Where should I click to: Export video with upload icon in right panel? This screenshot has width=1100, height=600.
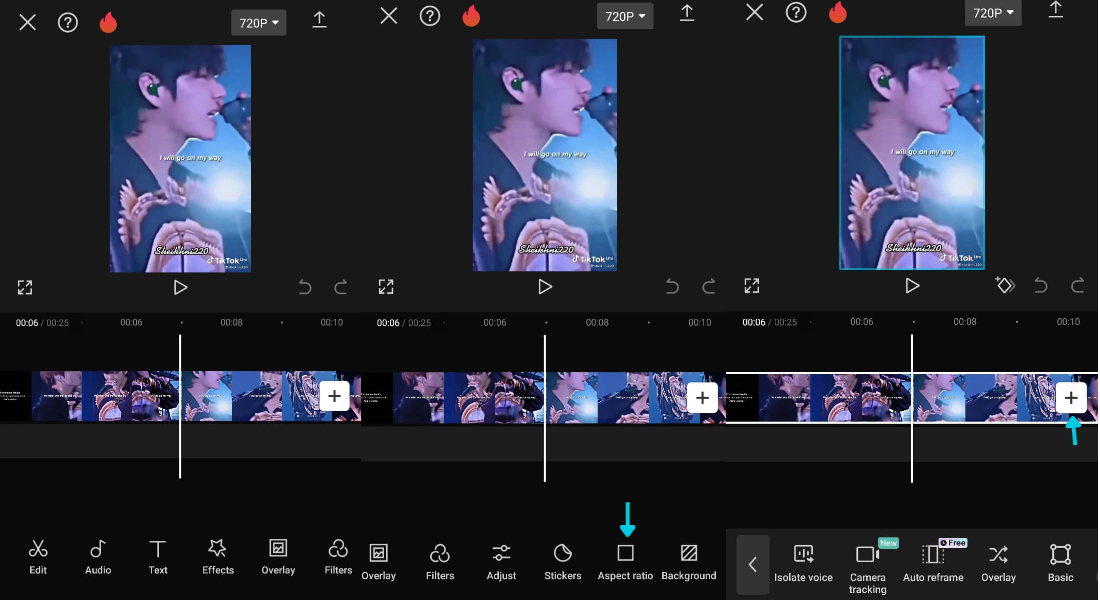1055,9
